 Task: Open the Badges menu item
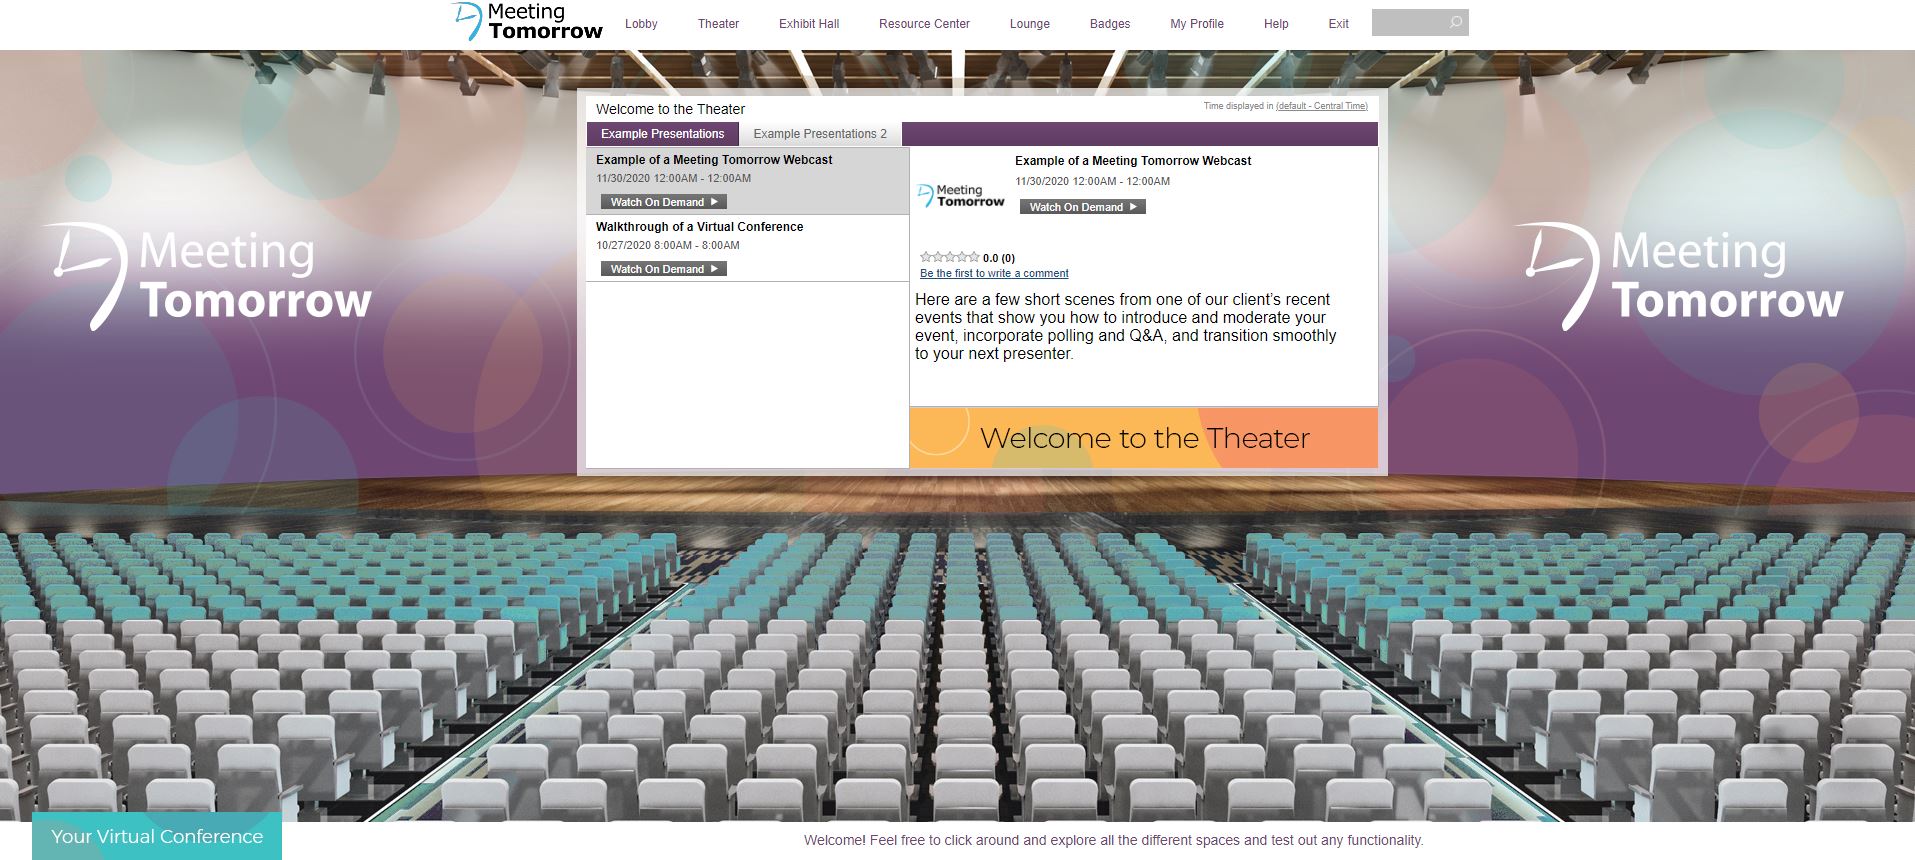[1110, 24]
